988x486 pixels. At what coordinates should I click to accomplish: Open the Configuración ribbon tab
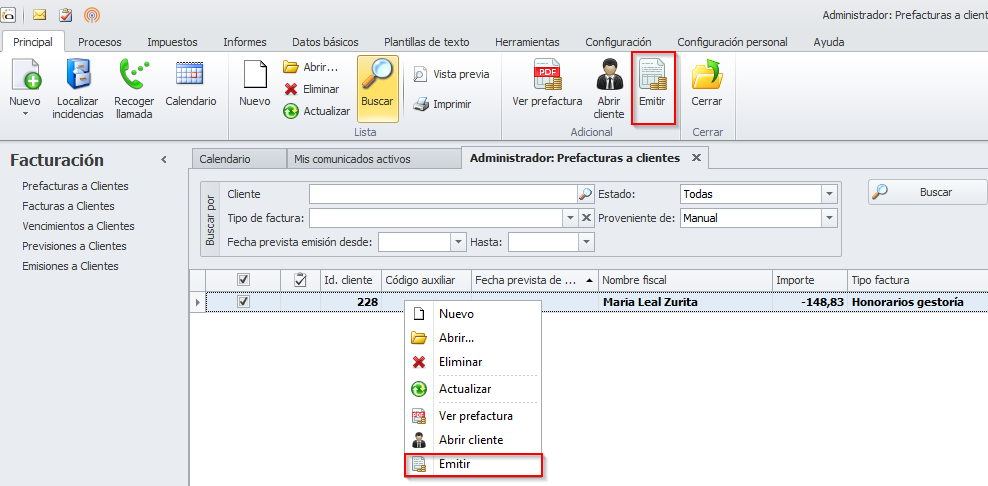[x=618, y=42]
